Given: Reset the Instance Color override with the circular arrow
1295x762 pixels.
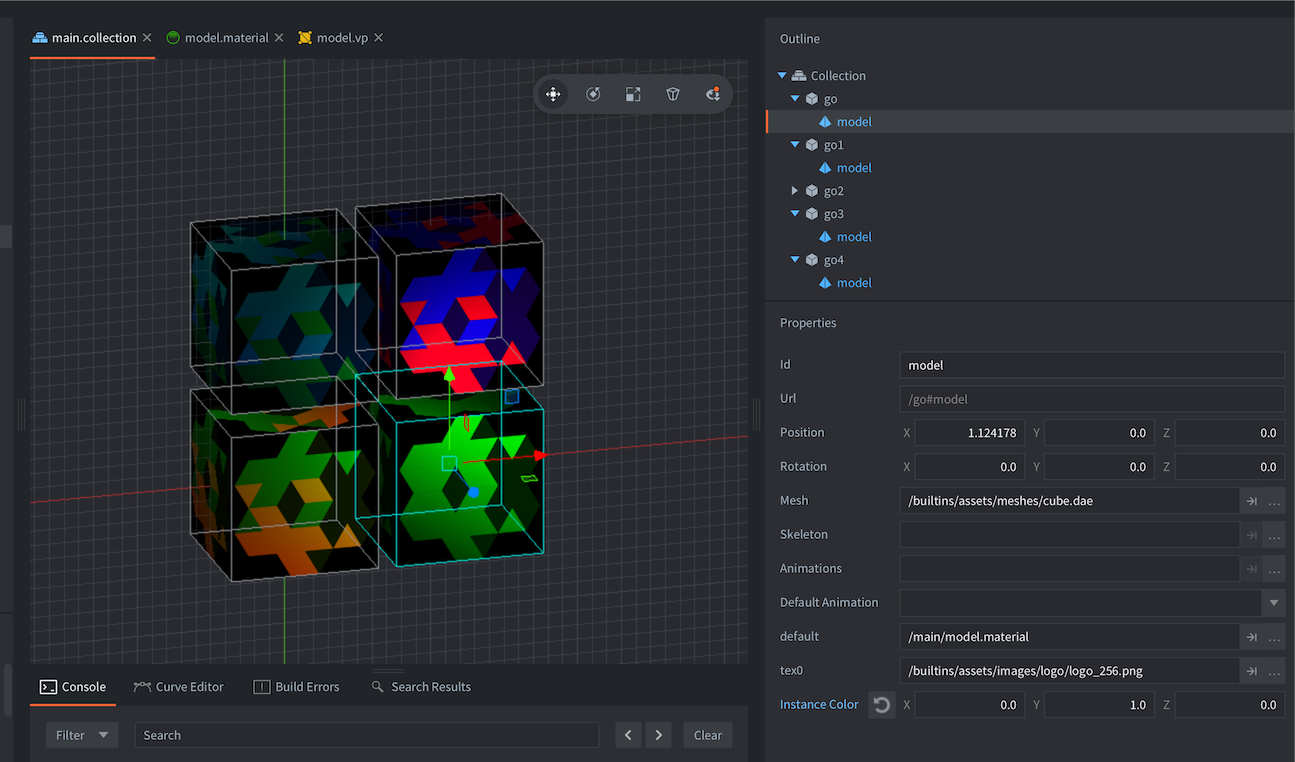Looking at the screenshot, I should 881,704.
